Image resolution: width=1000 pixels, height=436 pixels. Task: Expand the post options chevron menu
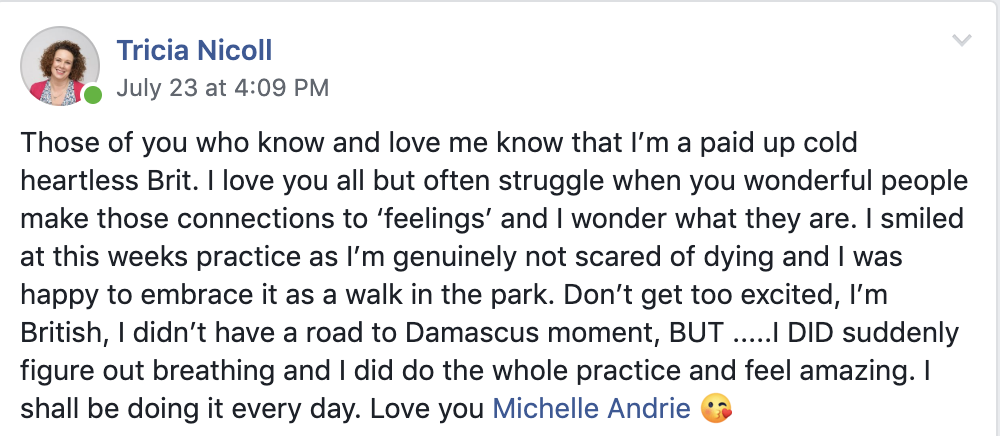click(x=961, y=40)
